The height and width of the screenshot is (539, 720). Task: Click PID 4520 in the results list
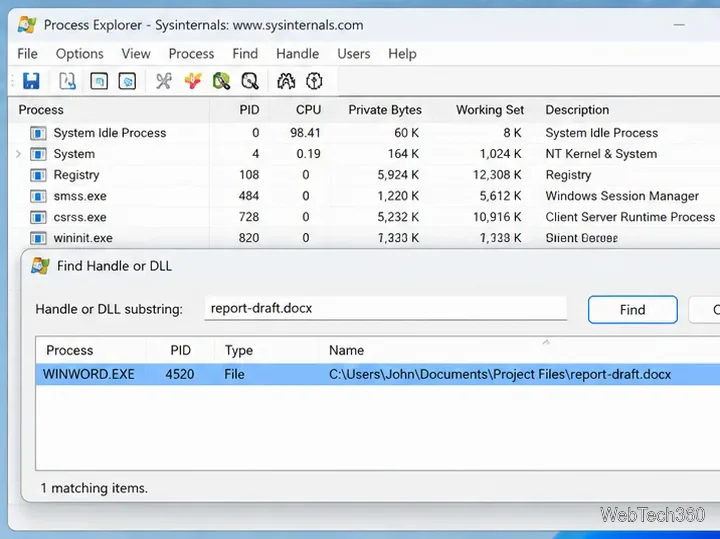coord(180,374)
